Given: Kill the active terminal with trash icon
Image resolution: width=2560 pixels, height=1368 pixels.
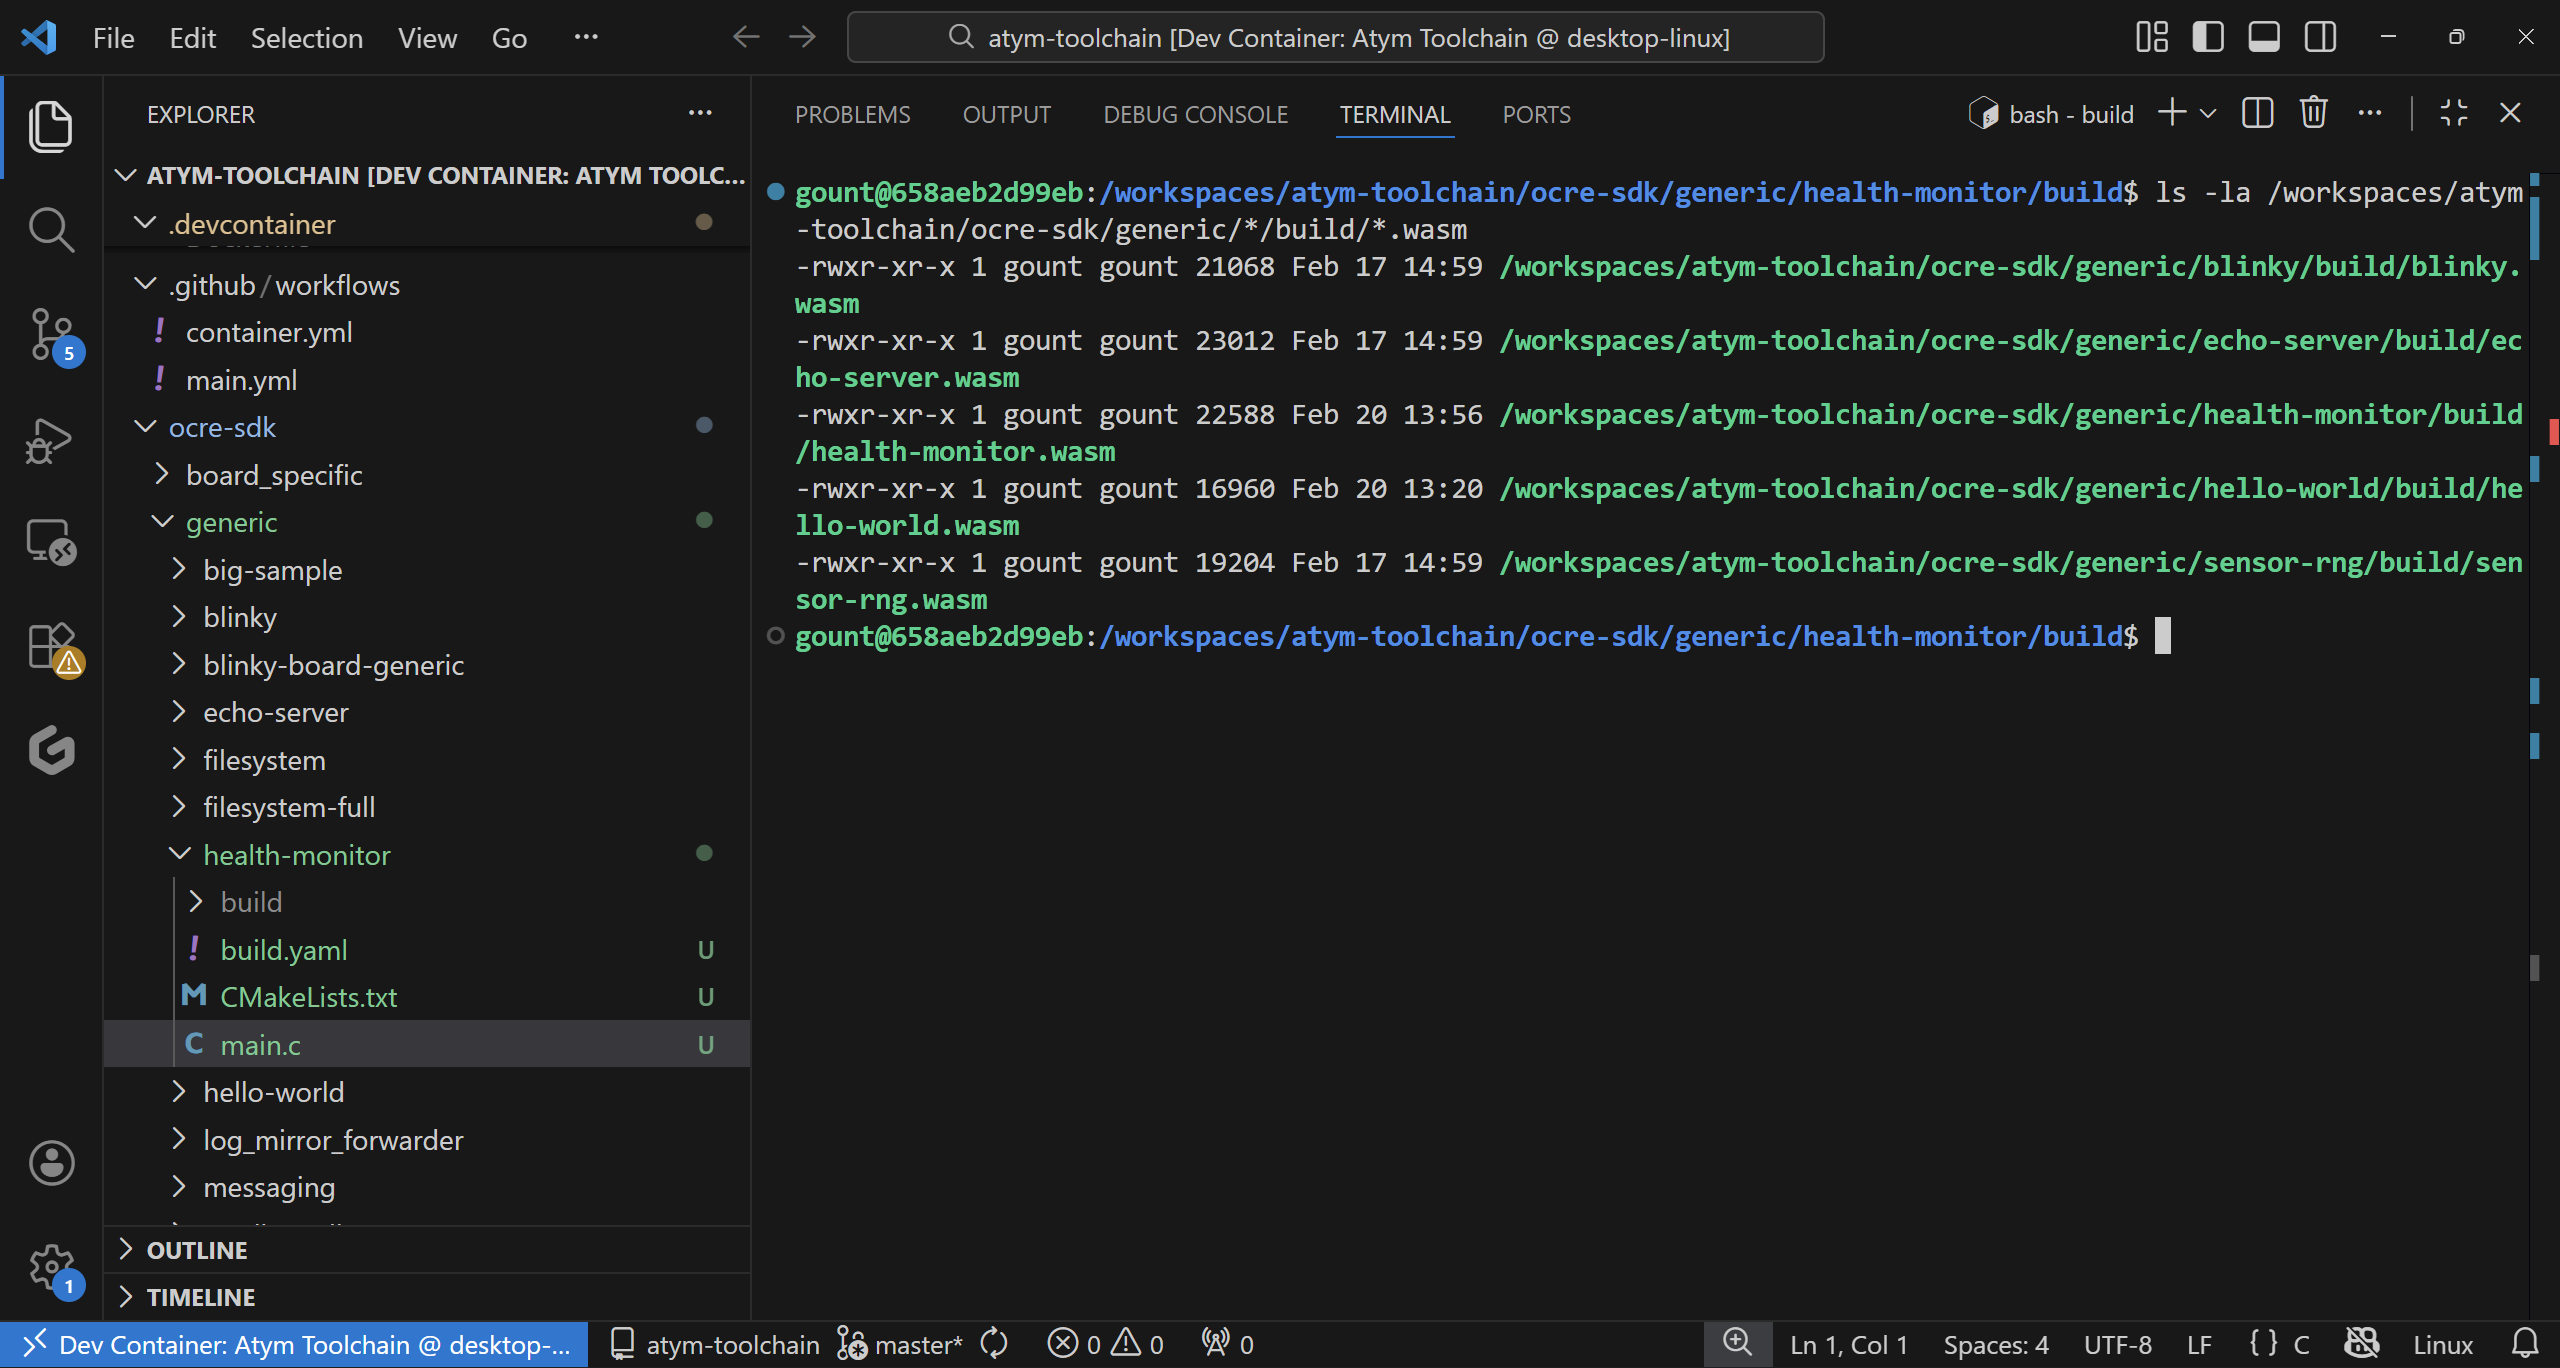Looking at the screenshot, I should (2313, 113).
